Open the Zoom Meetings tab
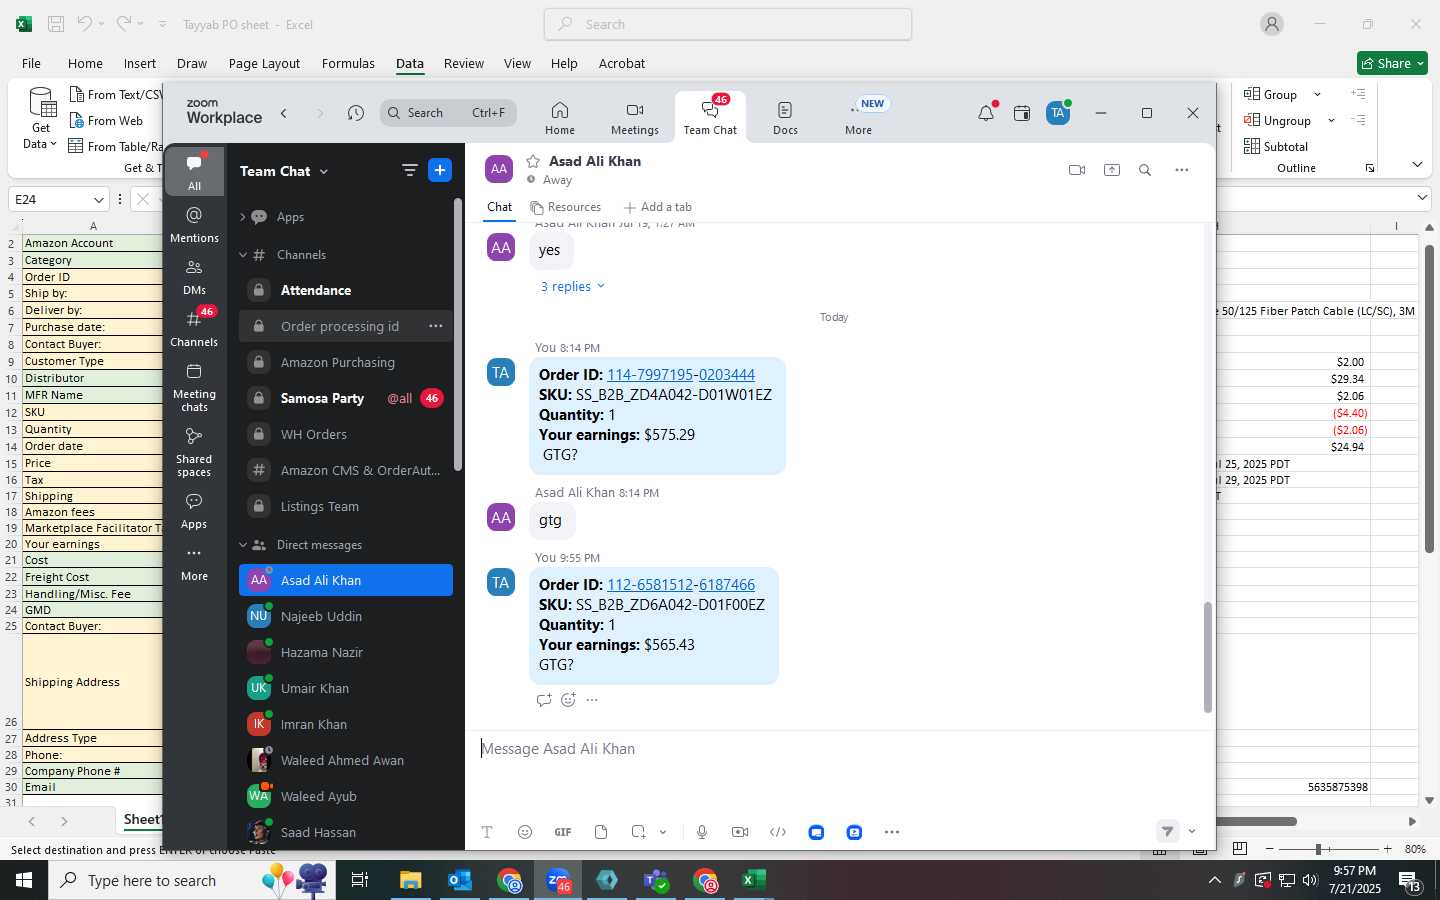The height and width of the screenshot is (900, 1440). click(635, 118)
